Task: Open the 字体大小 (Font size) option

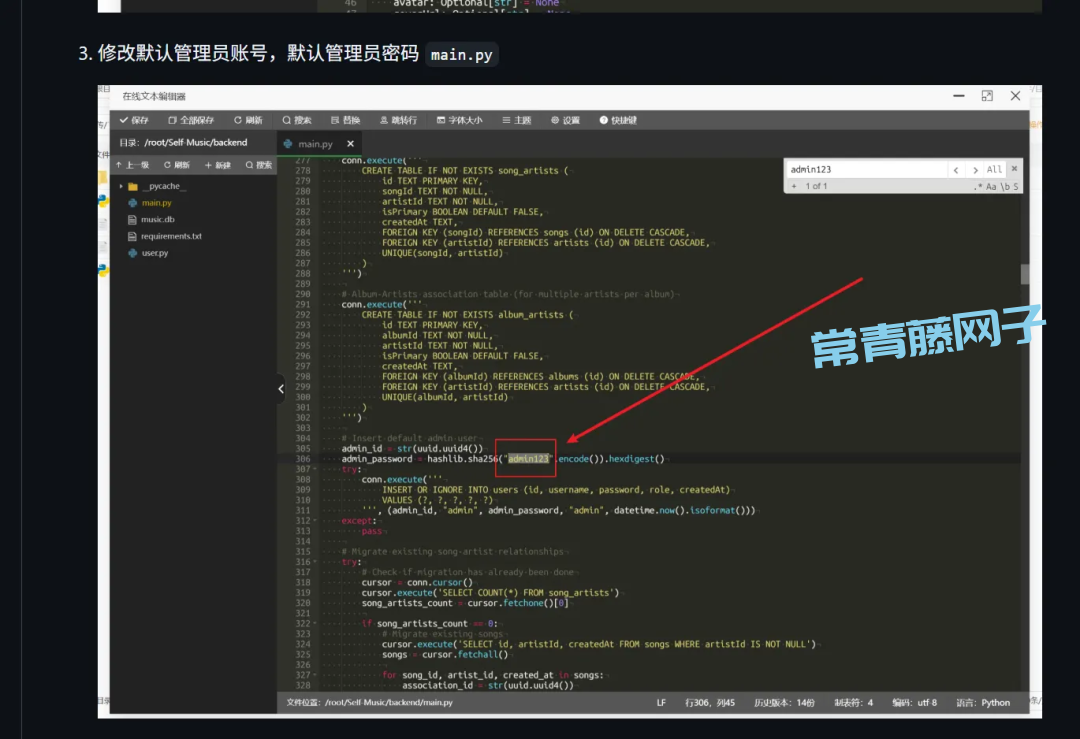Action: pos(458,120)
